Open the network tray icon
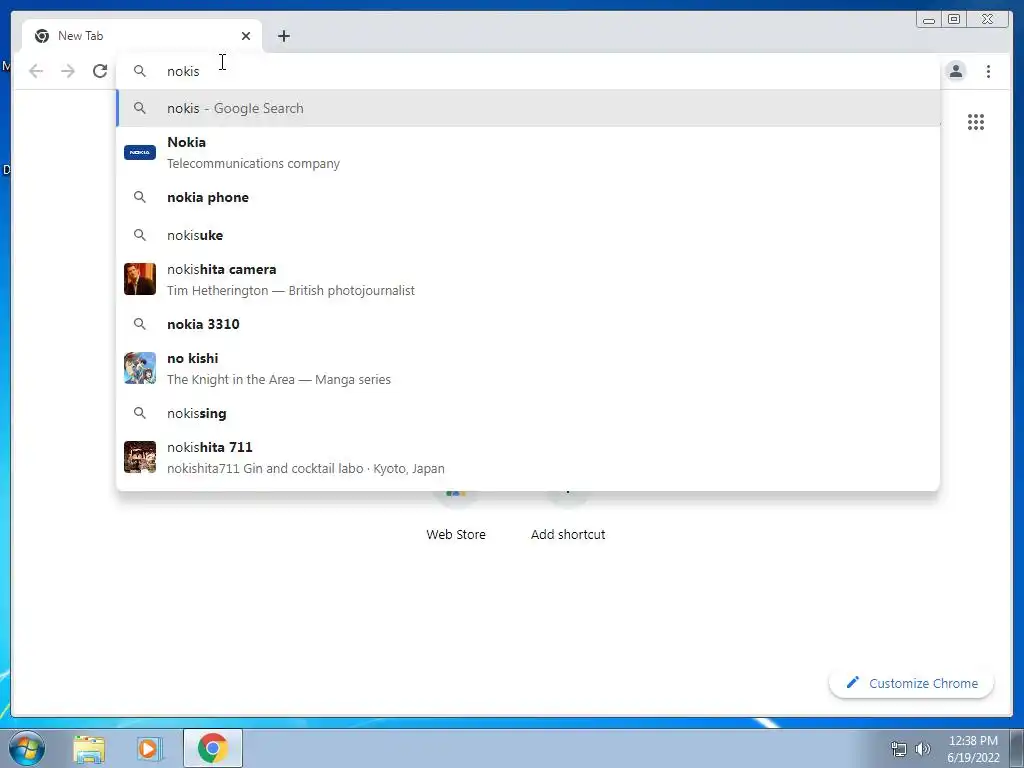The height and width of the screenshot is (768, 1024). (899, 749)
